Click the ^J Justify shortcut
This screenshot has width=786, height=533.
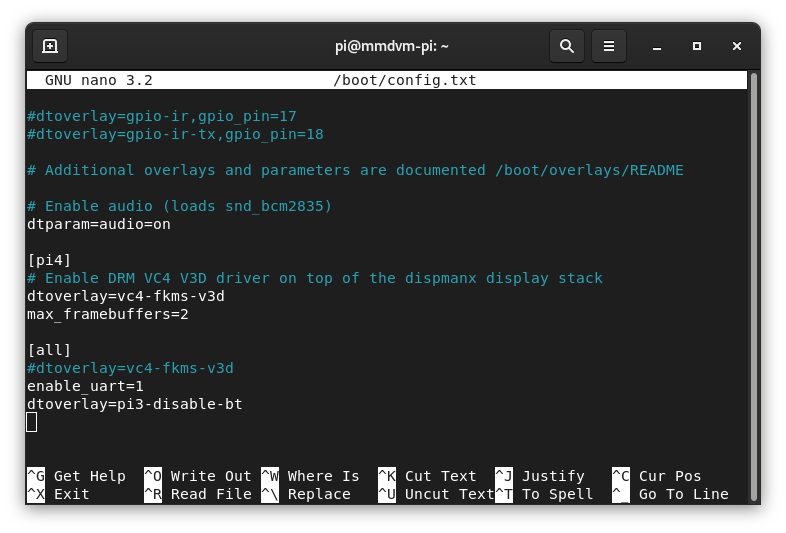pyautogui.click(x=540, y=476)
